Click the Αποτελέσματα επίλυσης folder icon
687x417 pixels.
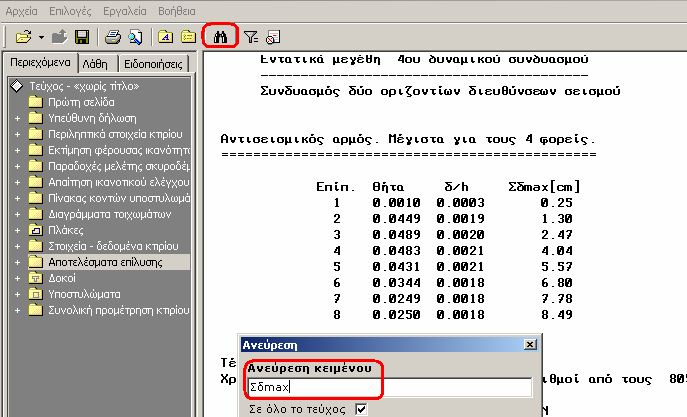(x=35, y=262)
